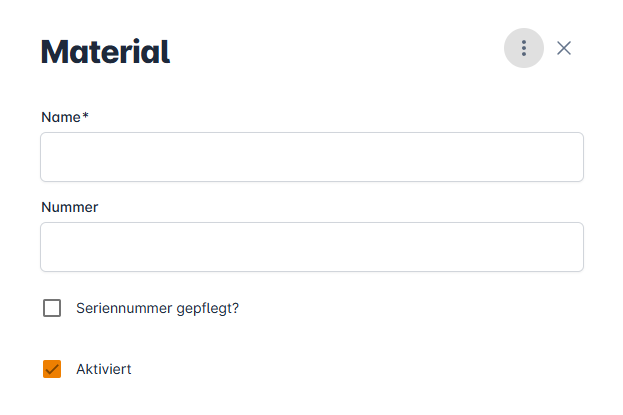The width and height of the screenshot is (623, 415).
Task: Click the 'Aktiviert' label text
Action: (103, 369)
